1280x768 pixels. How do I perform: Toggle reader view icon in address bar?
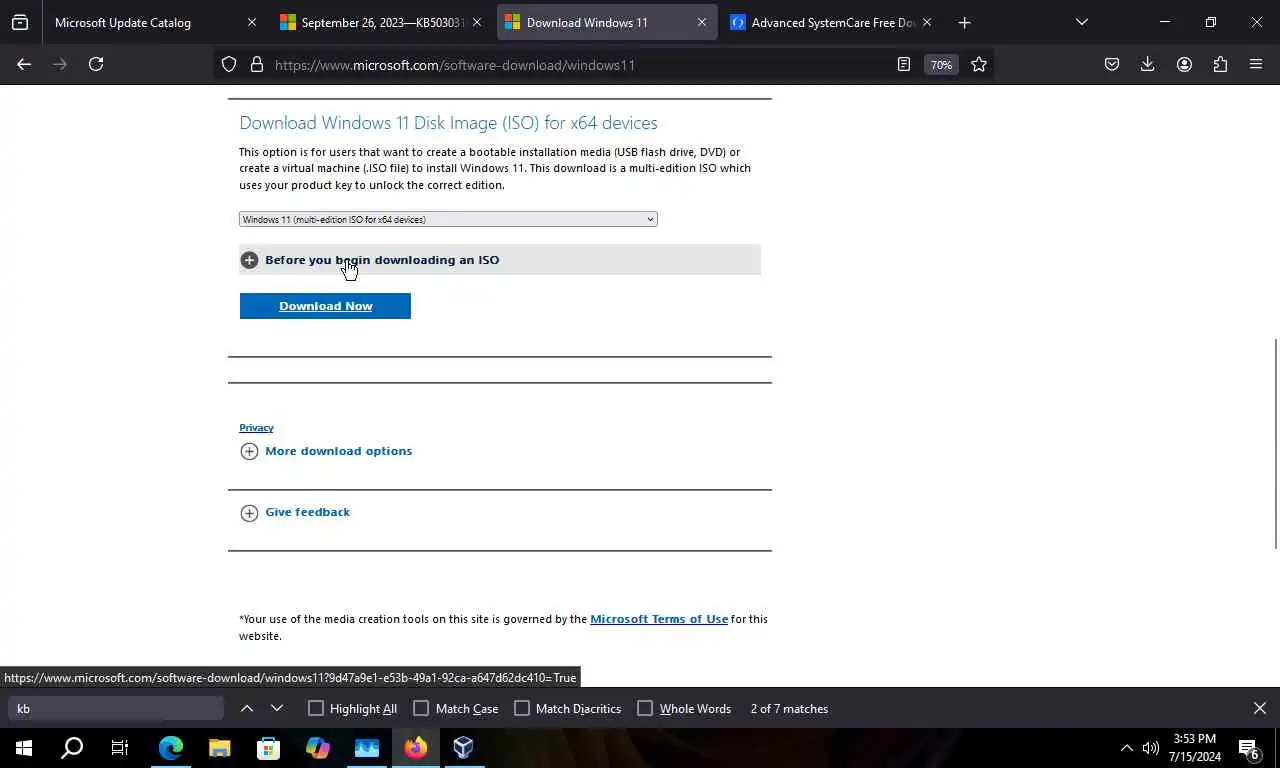click(904, 64)
